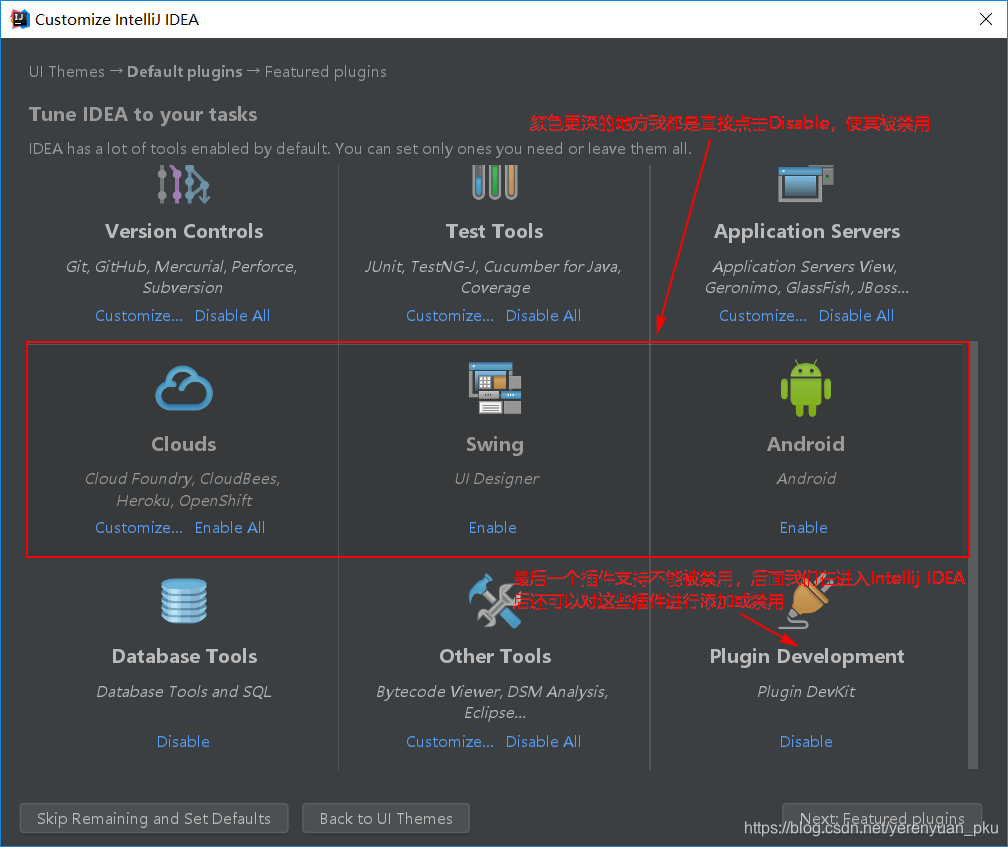Click the Database Tools cylinder icon
The width and height of the screenshot is (1008, 847).
[184, 601]
